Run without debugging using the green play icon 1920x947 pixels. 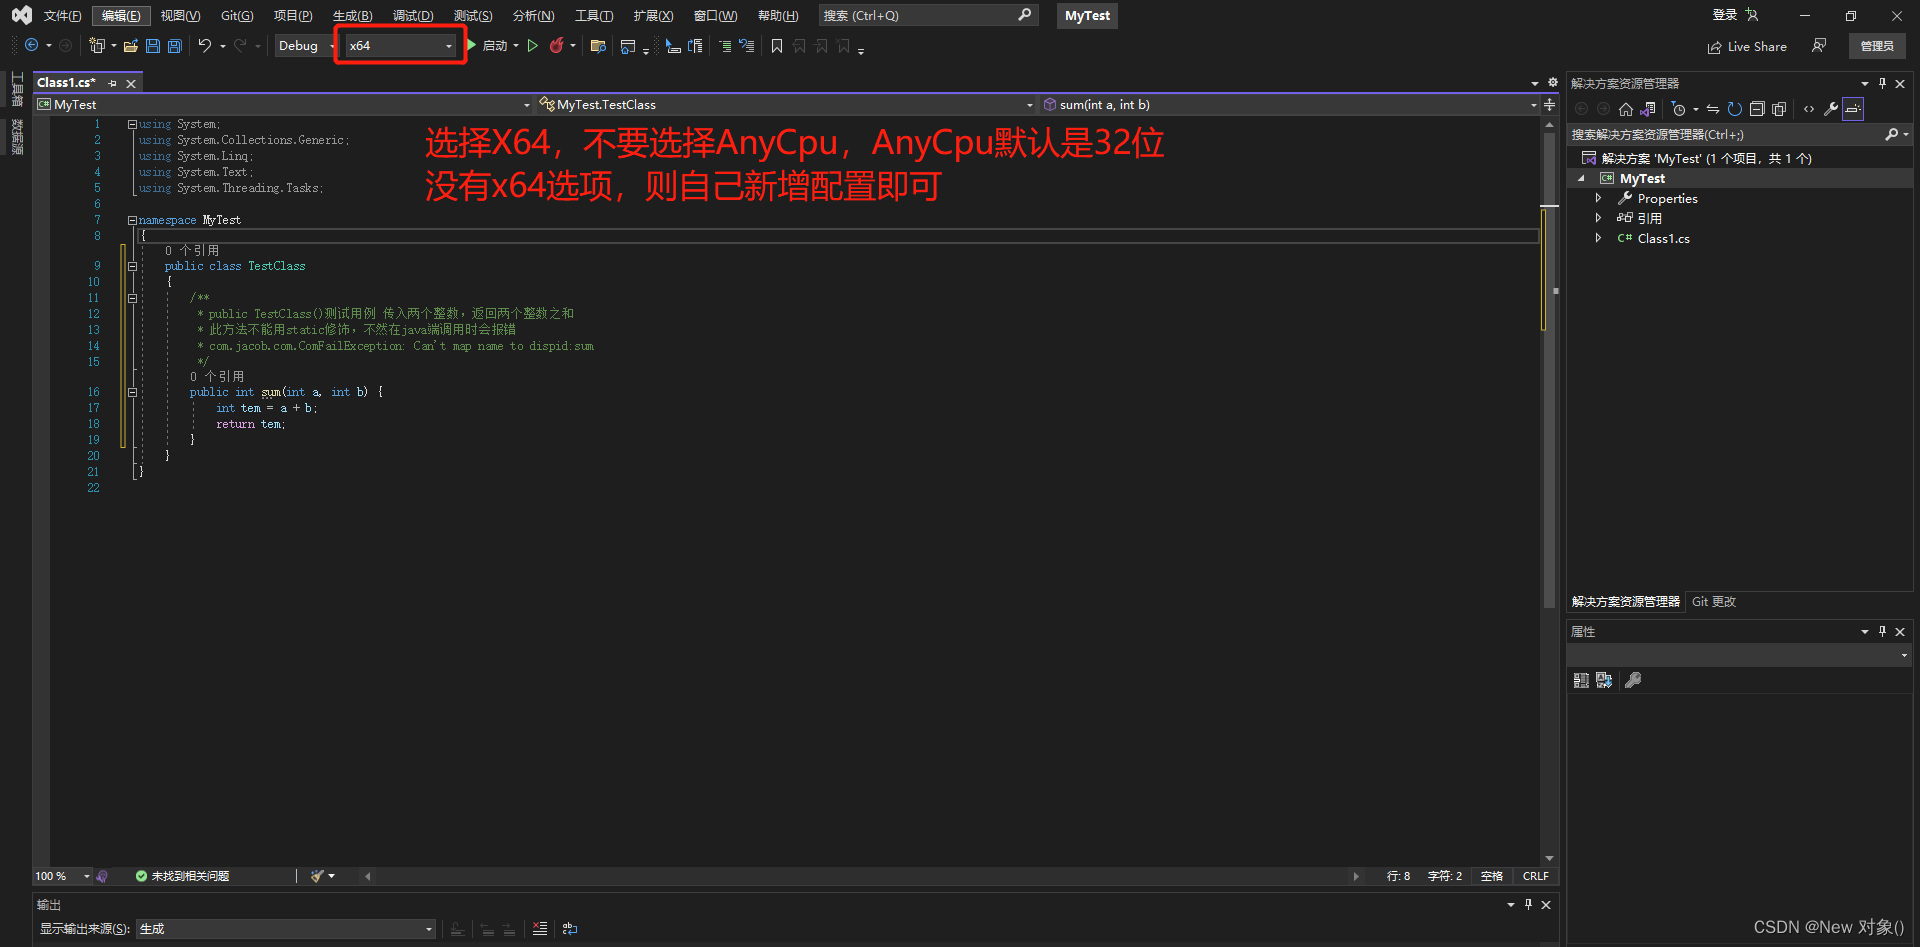(x=534, y=45)
